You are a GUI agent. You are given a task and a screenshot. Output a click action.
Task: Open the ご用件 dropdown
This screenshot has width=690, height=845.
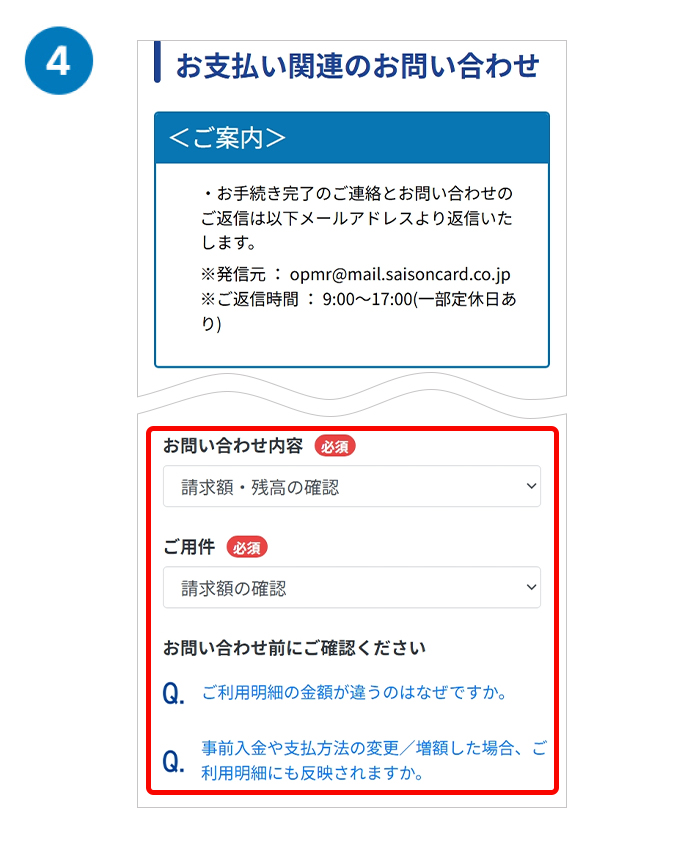[351, 587]
